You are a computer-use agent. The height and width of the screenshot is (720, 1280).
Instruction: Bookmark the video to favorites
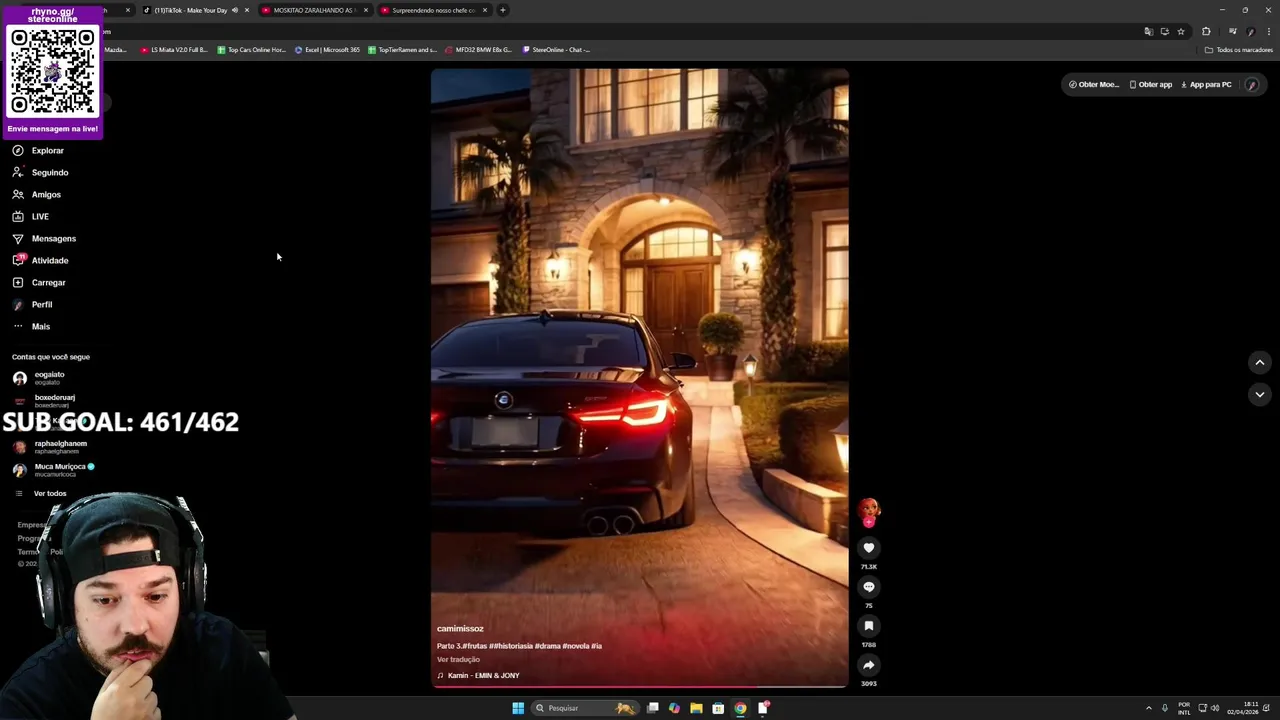868,626
